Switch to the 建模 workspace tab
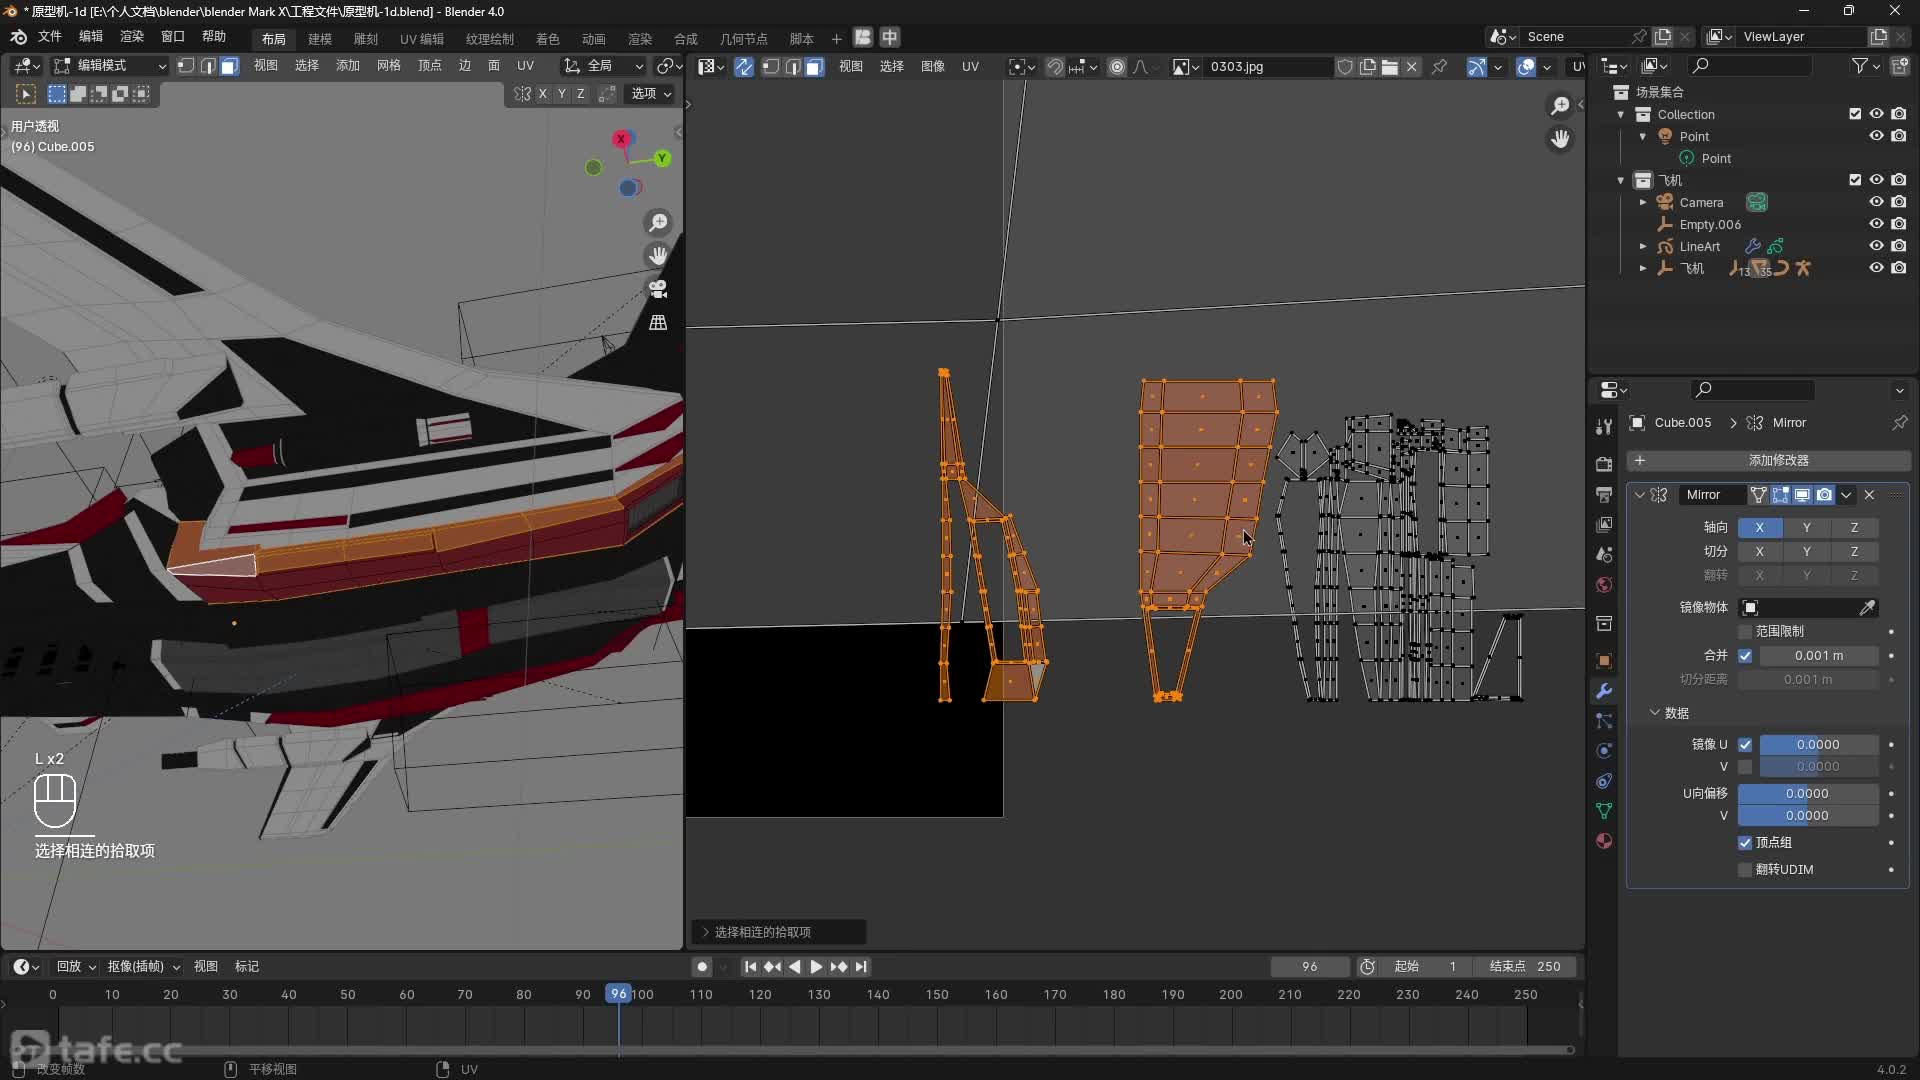 (x=320, y=39)
